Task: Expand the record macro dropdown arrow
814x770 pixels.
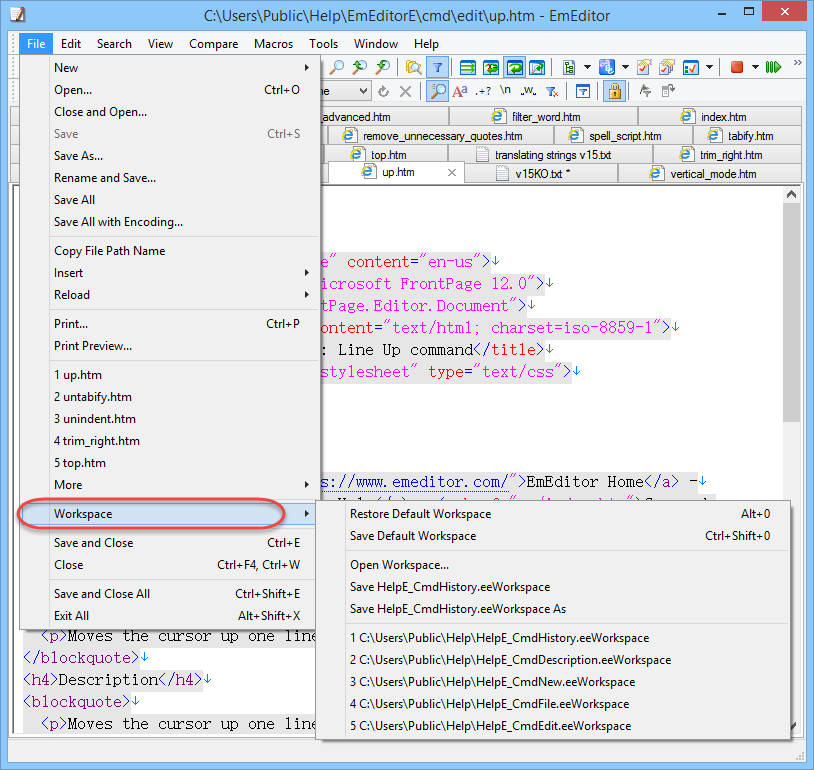Action: click(755, 67)
